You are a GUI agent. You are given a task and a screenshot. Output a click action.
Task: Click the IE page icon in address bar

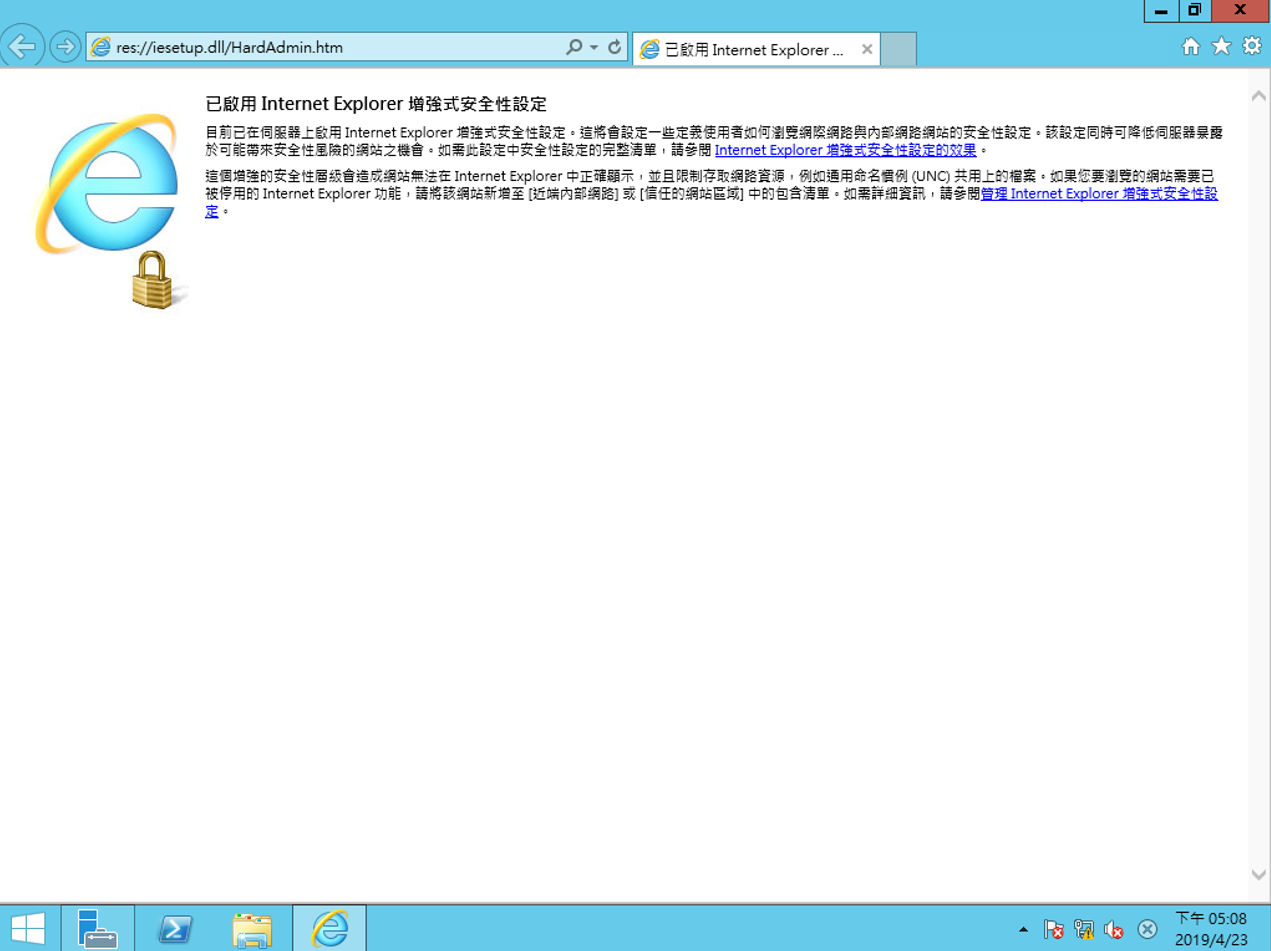click(x=101, y=47)
